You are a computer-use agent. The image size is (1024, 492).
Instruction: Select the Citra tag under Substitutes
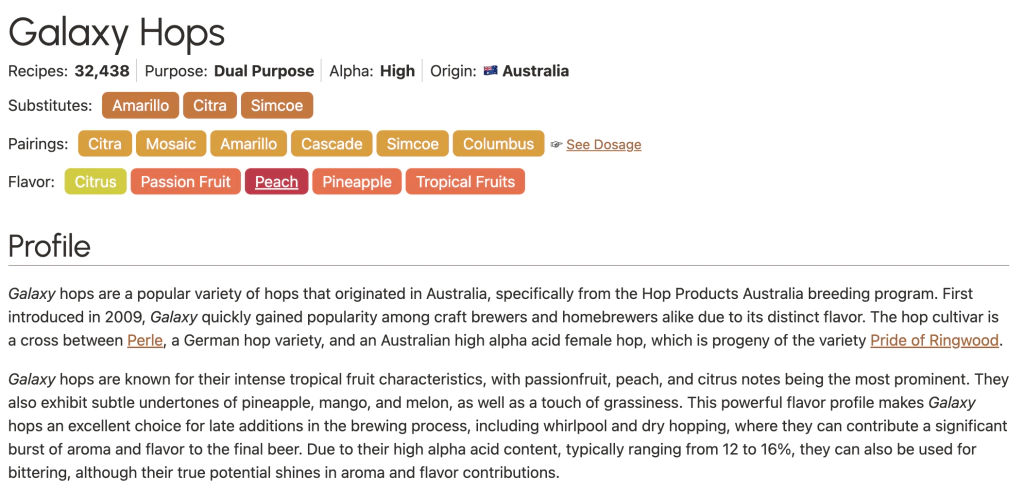click(210, 106)
